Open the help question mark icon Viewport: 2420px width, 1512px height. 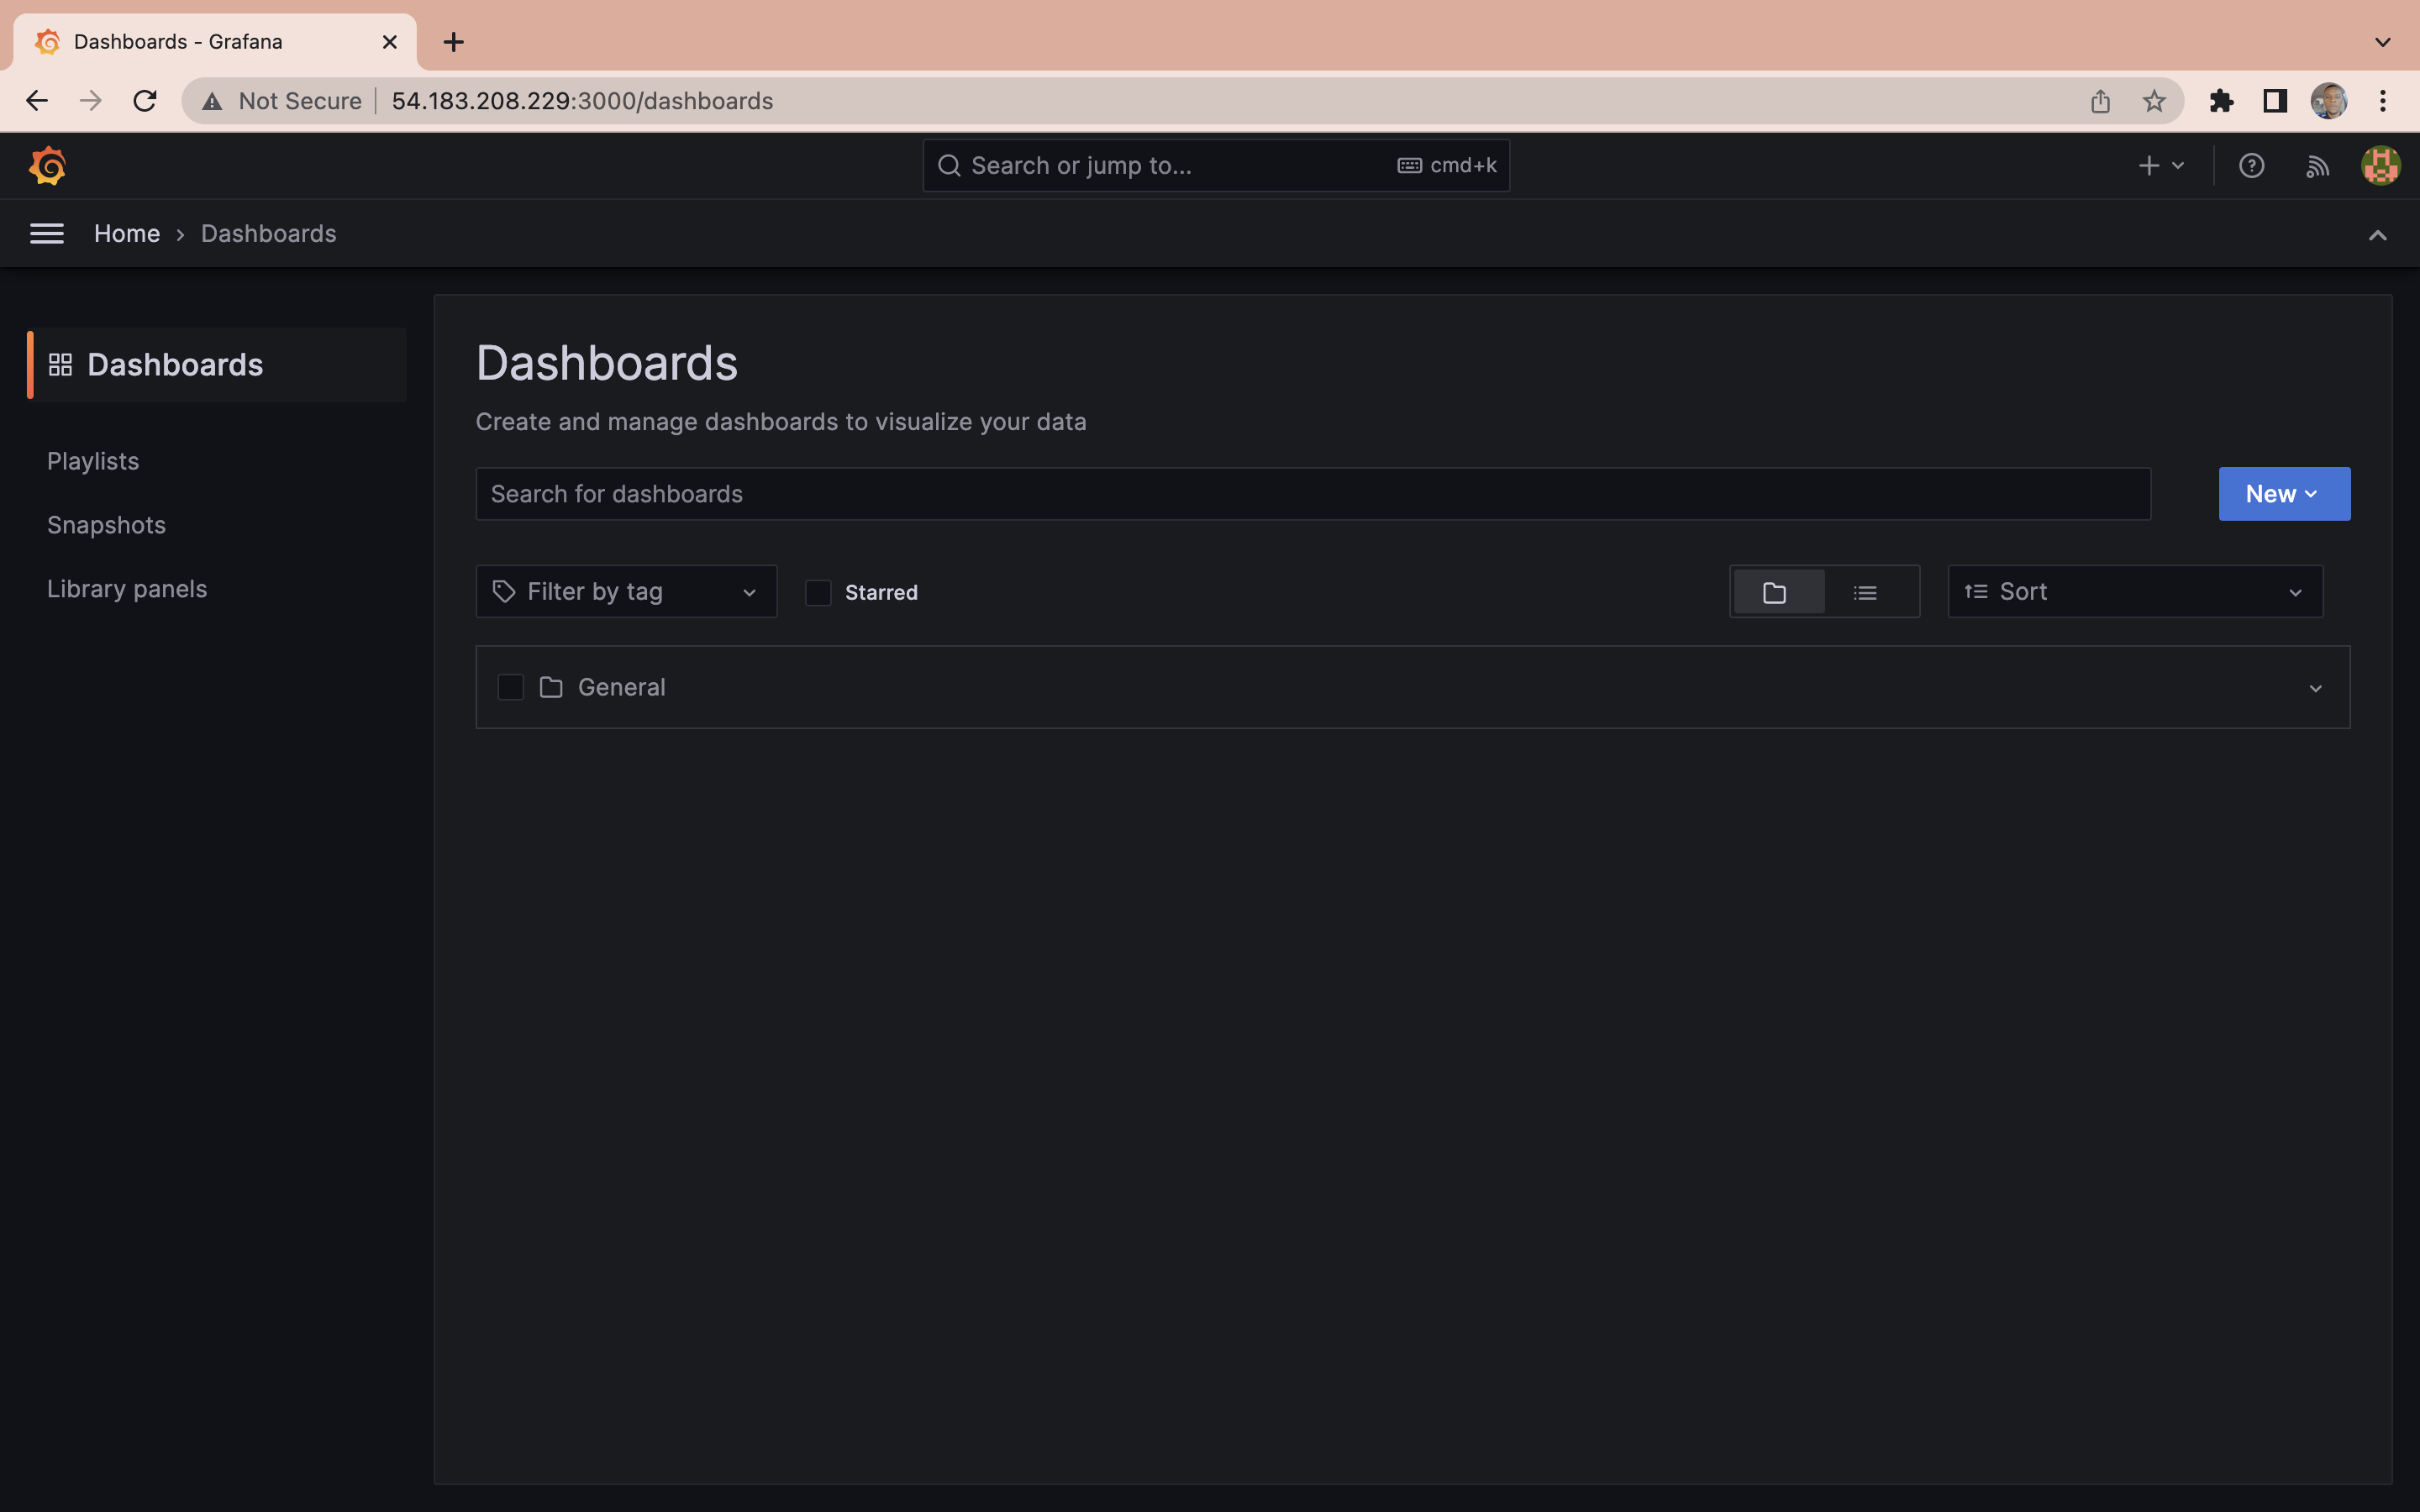[x=2251, y=165]
